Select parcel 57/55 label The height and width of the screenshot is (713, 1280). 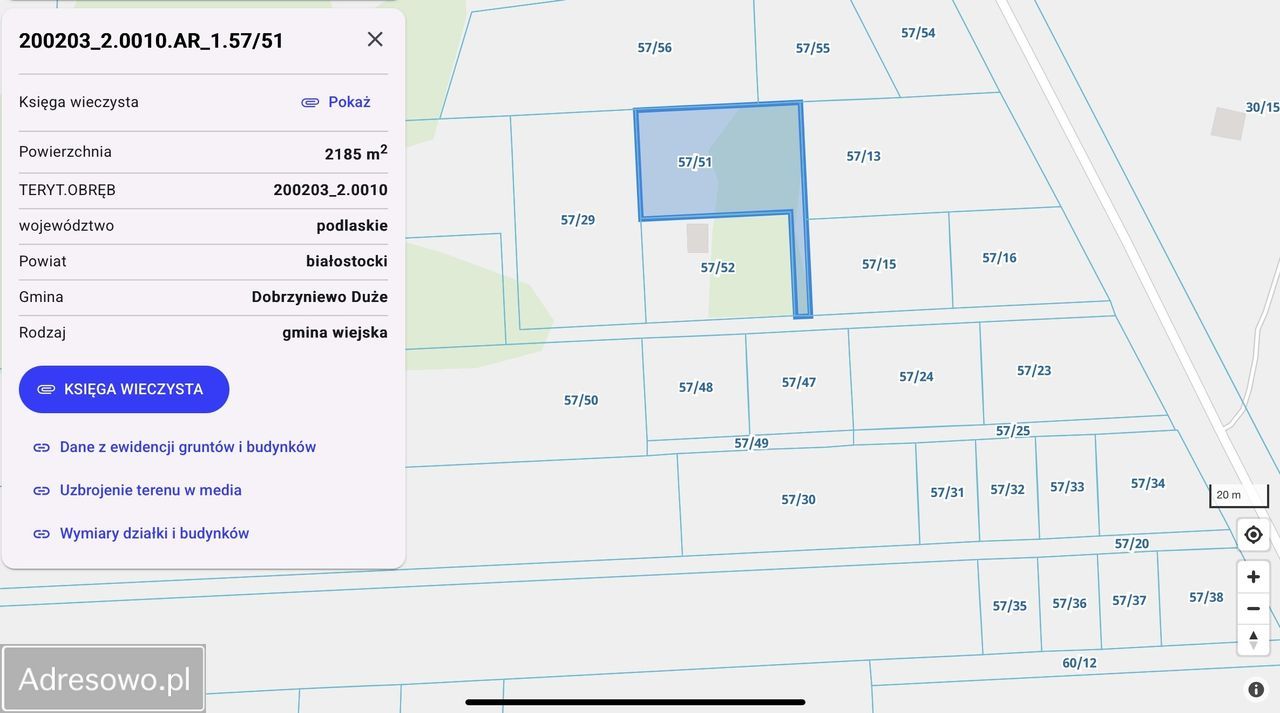[x=812, y=48]
